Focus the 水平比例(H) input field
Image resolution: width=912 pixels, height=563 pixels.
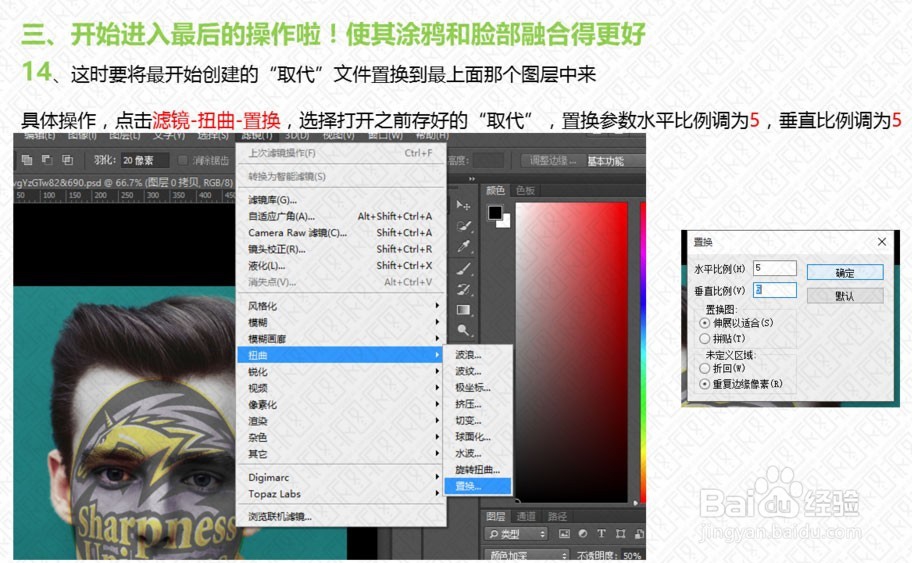point(775,268)
